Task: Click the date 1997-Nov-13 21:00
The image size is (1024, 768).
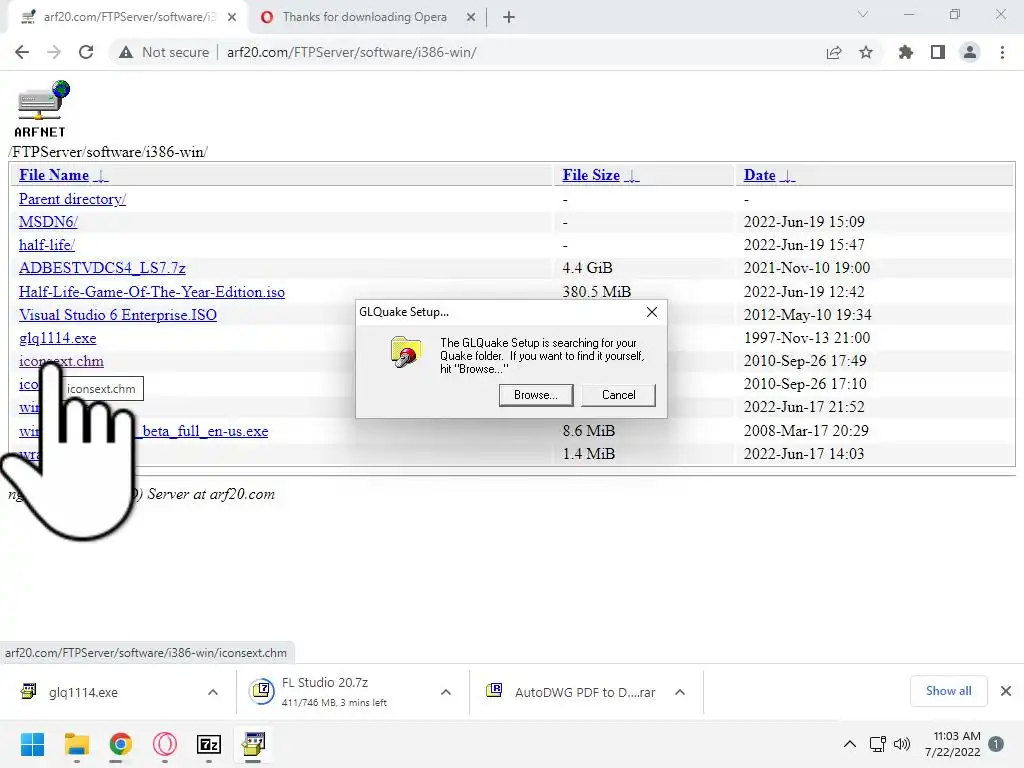Action: (x=807, y=338)
